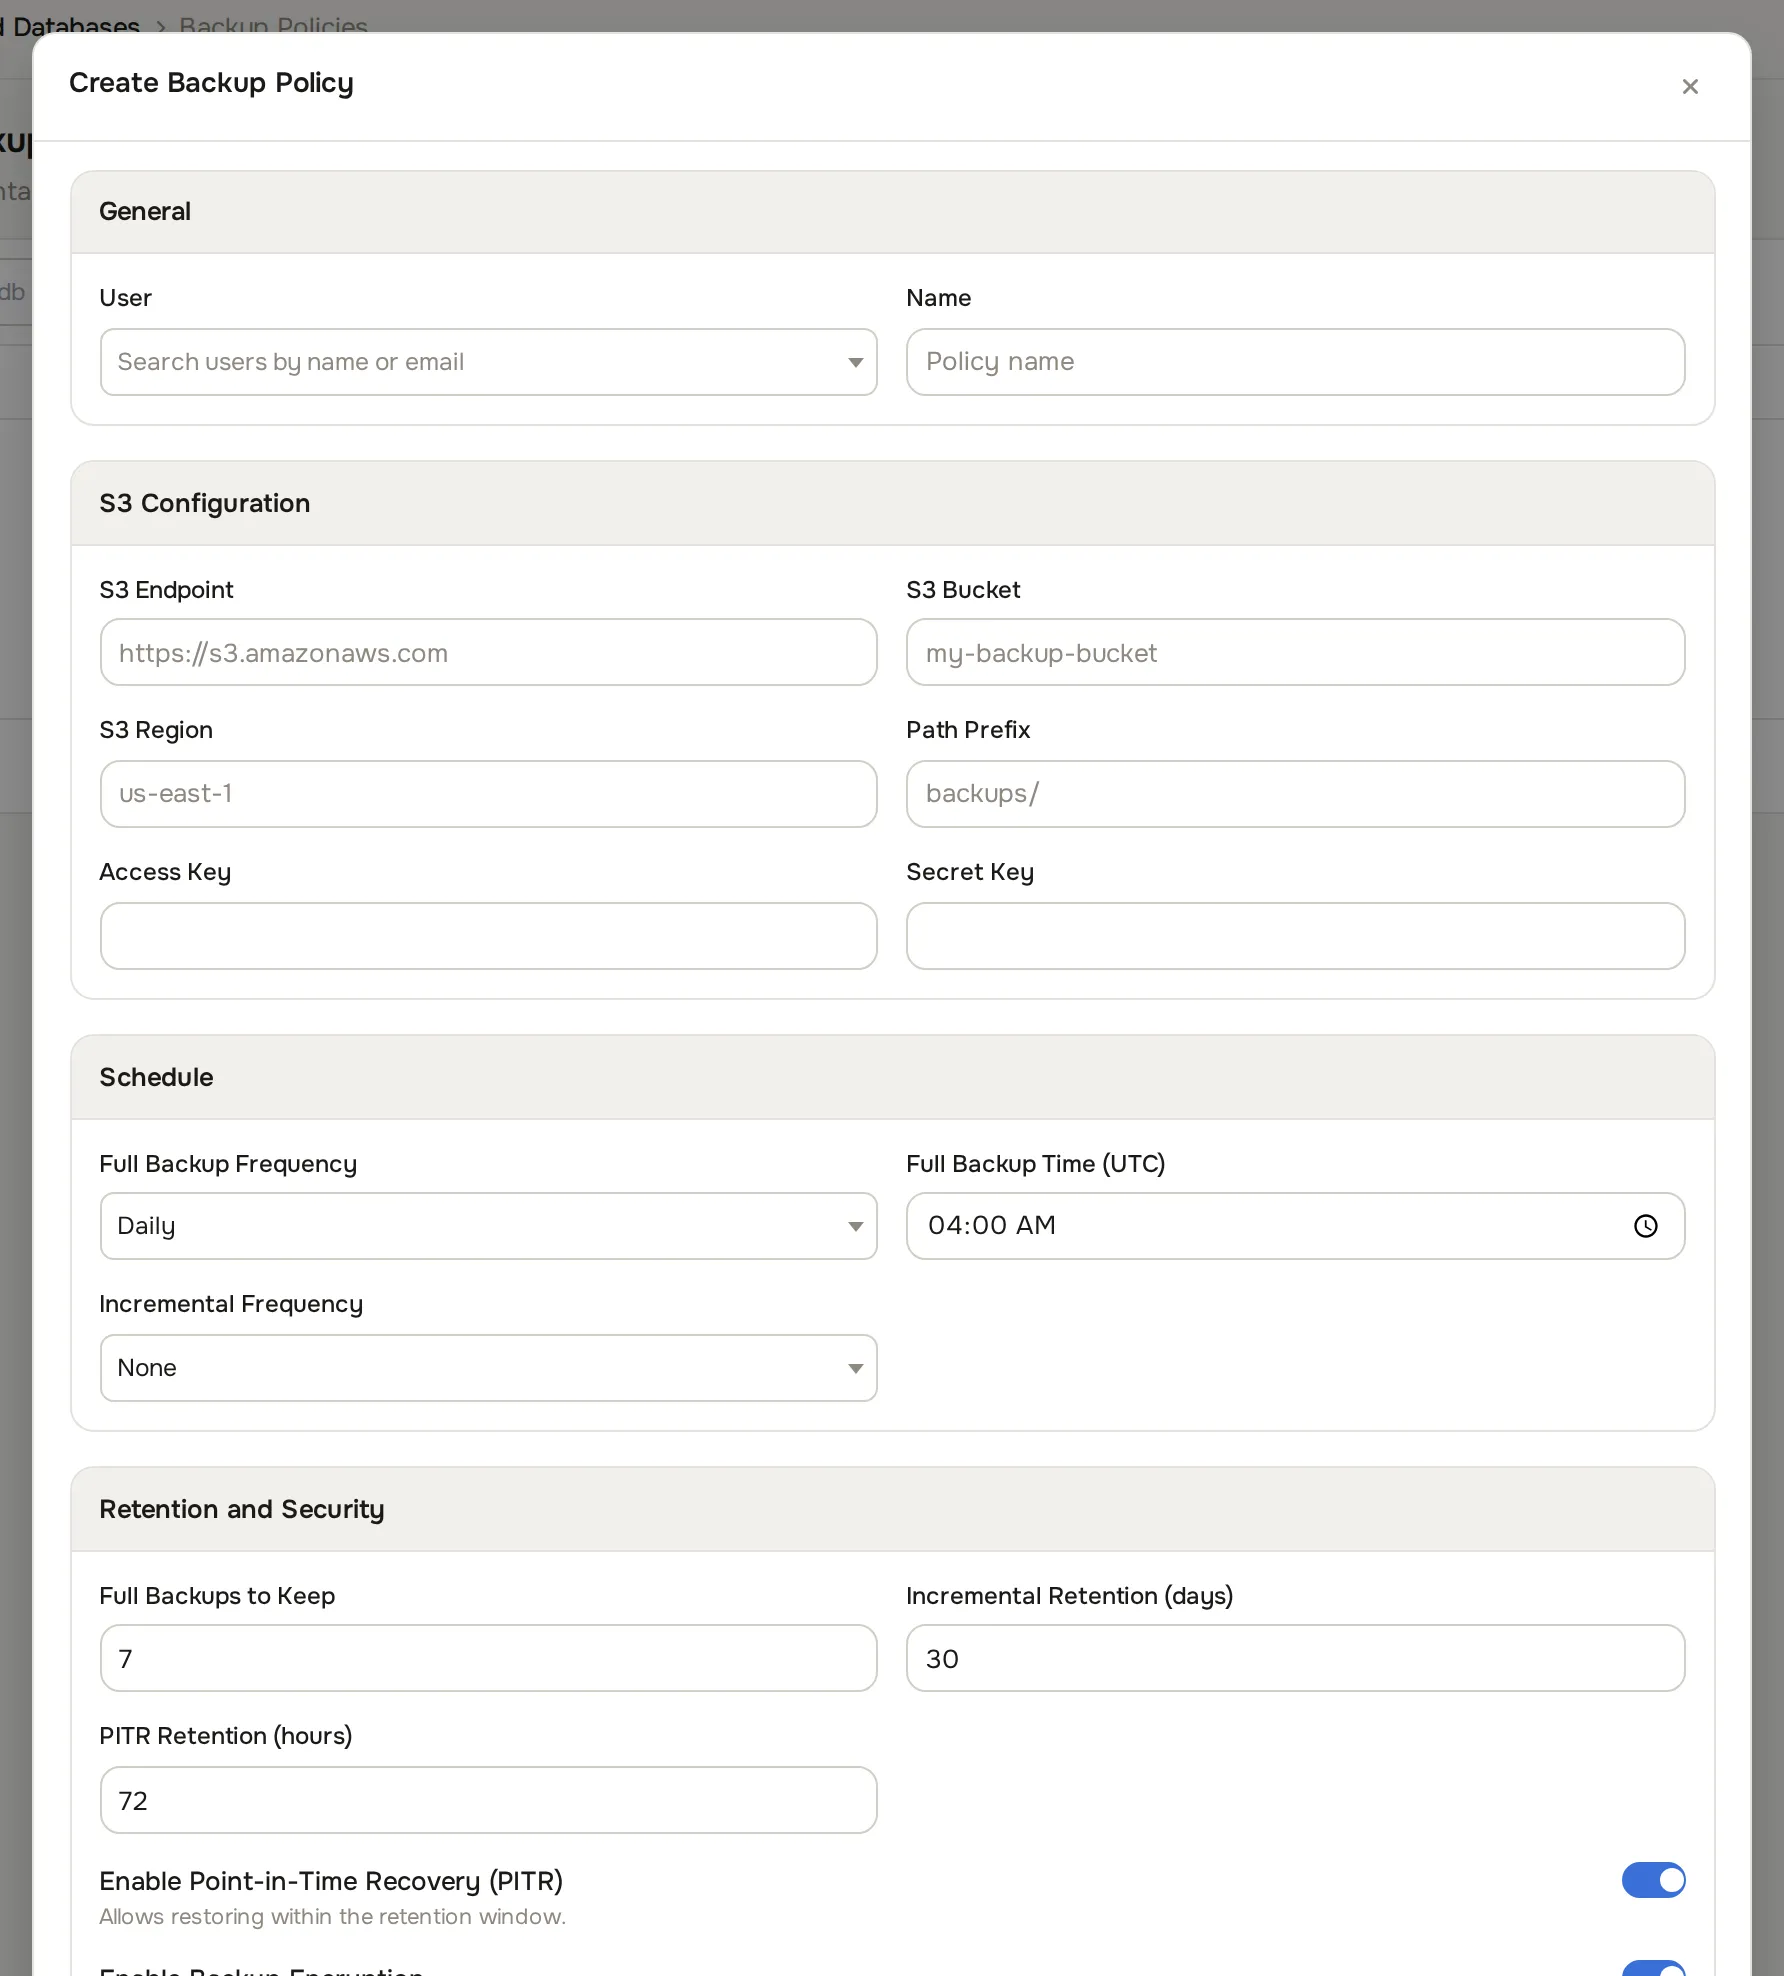
Task: Click the Schedule section heading
Action: click(x=156, y=1077)
